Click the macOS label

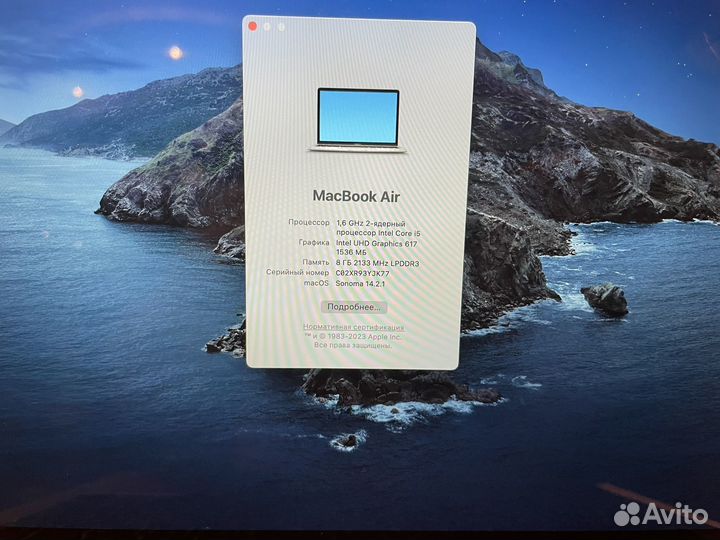pos(316,283)
